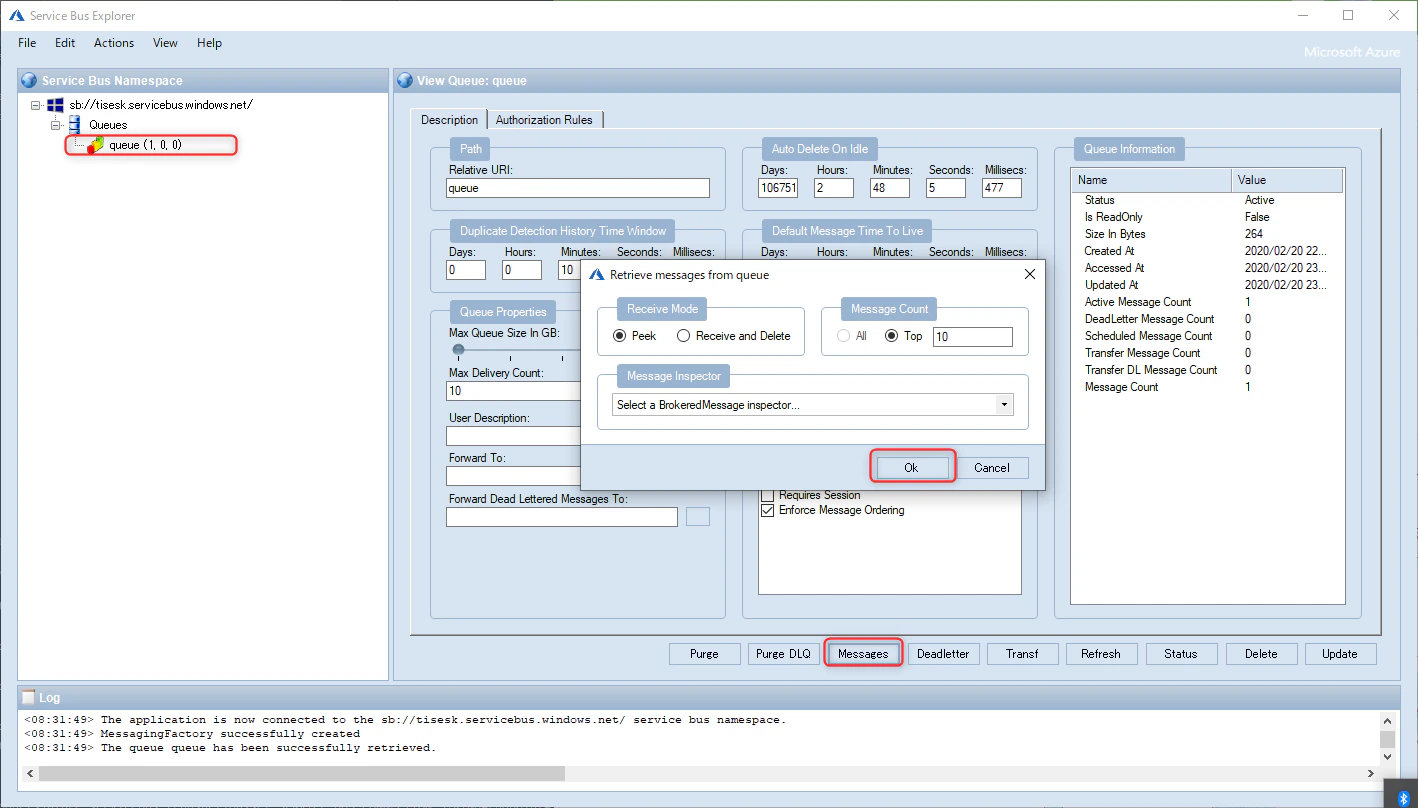Click the Transf button
The height and width of the screenshot is (808, 1418).
tap(1022, 654)
